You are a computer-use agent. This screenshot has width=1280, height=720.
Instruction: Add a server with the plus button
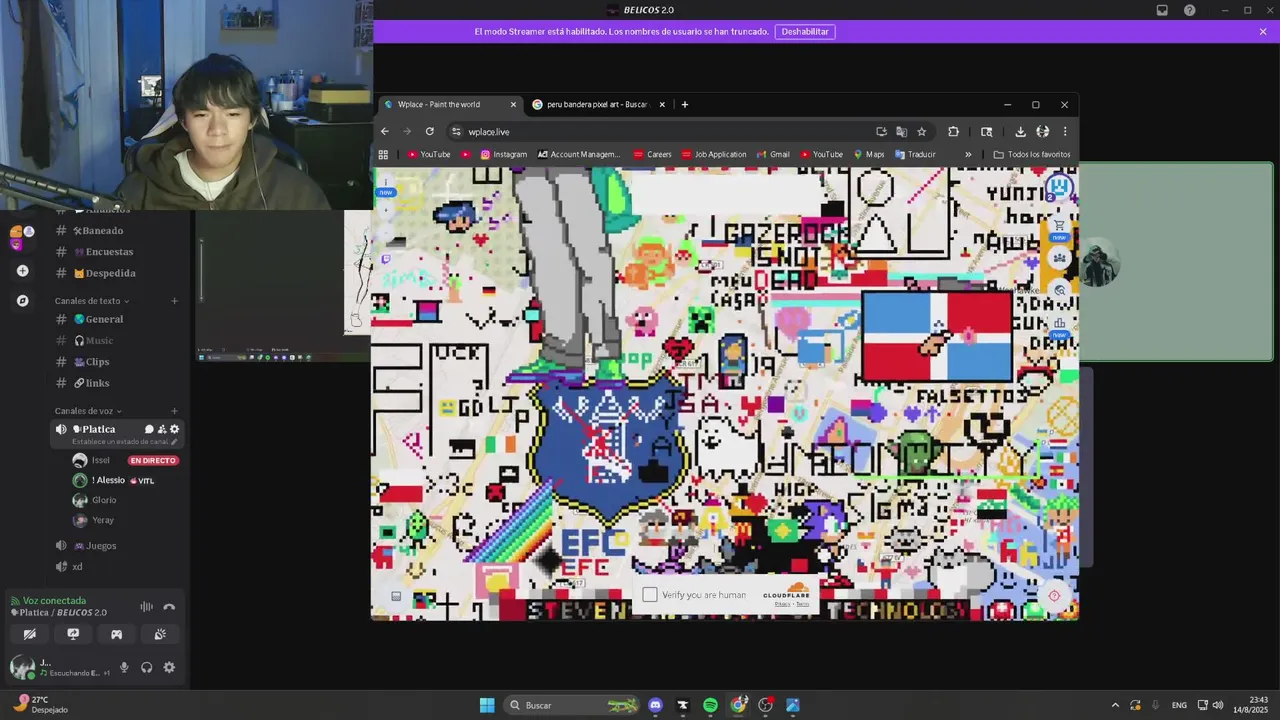tap(22, 270)
